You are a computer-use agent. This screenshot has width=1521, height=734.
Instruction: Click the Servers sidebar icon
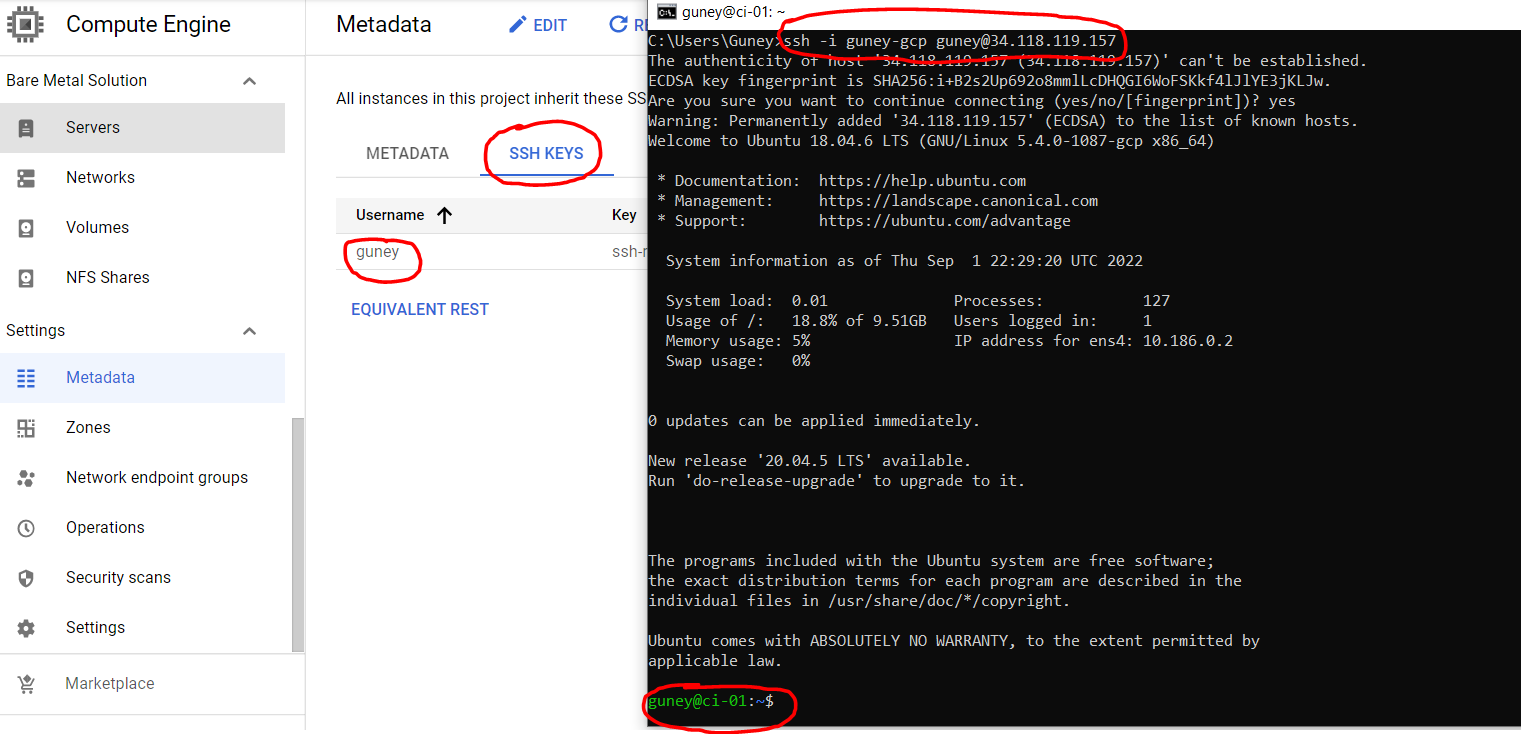26,128
